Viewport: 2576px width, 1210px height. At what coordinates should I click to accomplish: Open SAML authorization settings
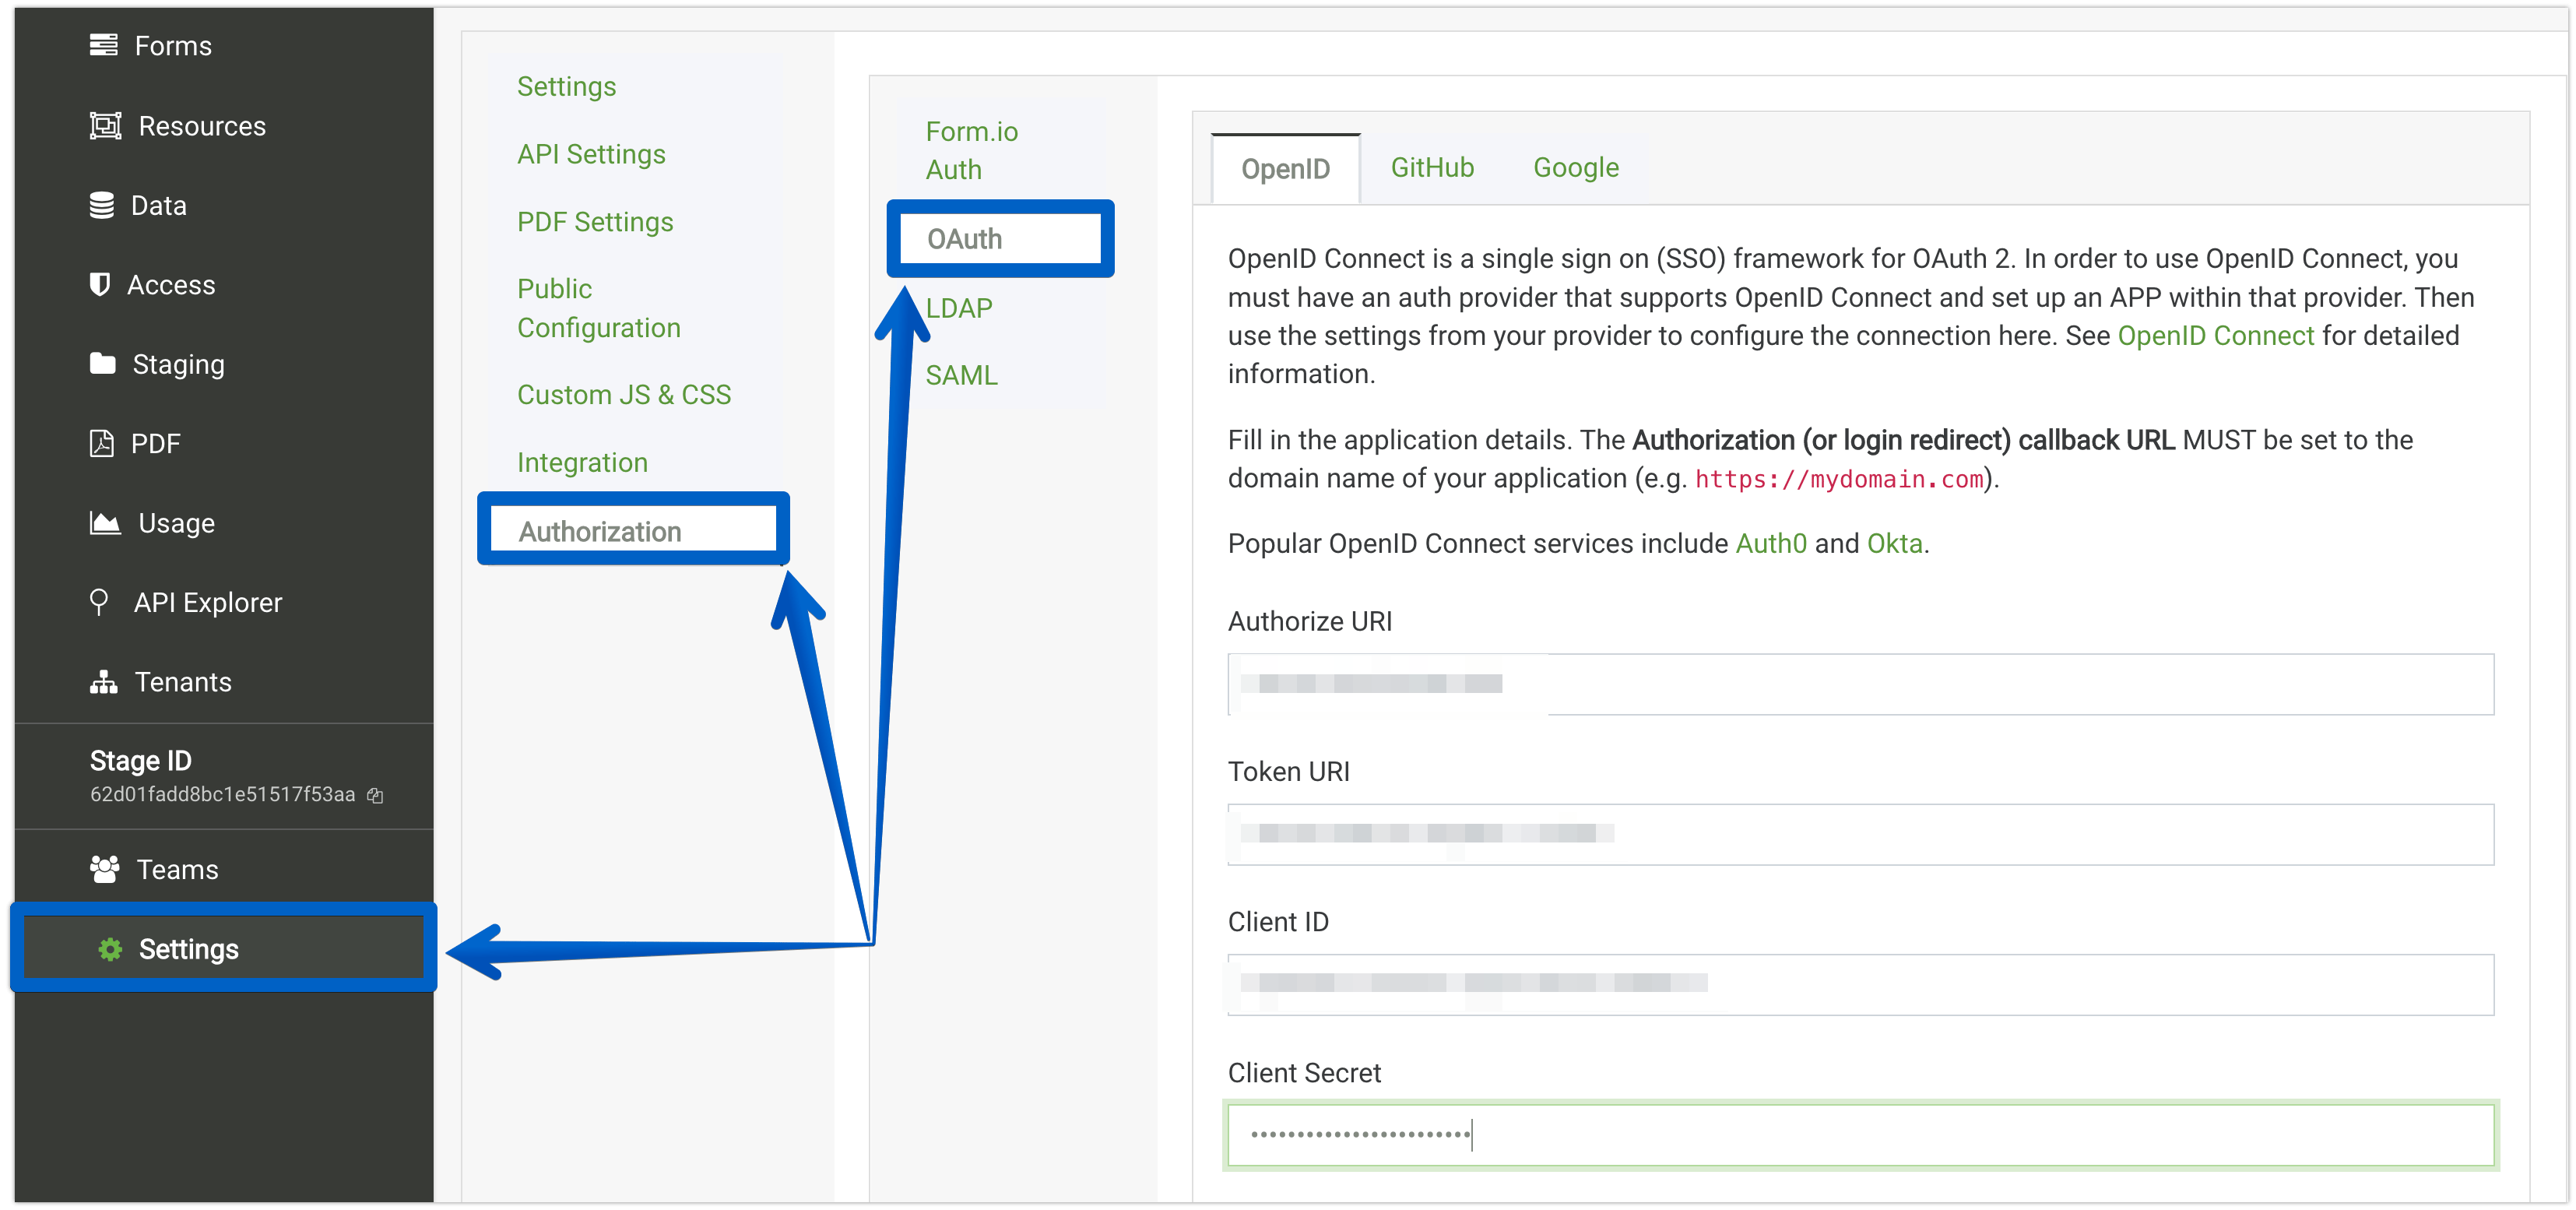click(961, 375)
